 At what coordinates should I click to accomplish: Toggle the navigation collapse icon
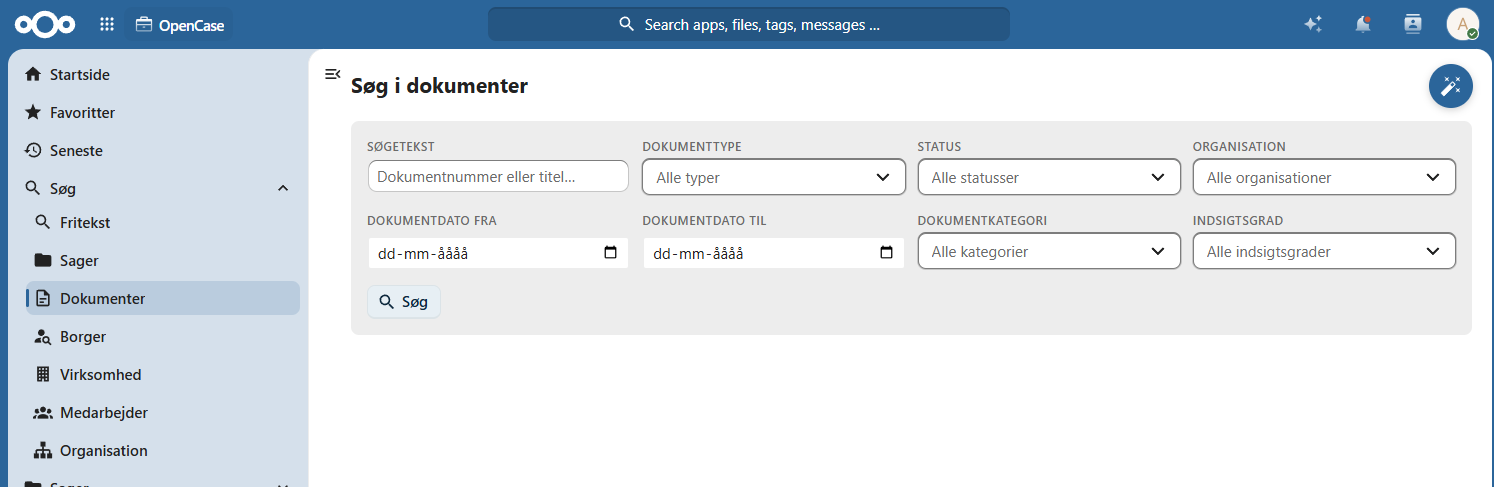pyautogui.click(x=333, y=74)
